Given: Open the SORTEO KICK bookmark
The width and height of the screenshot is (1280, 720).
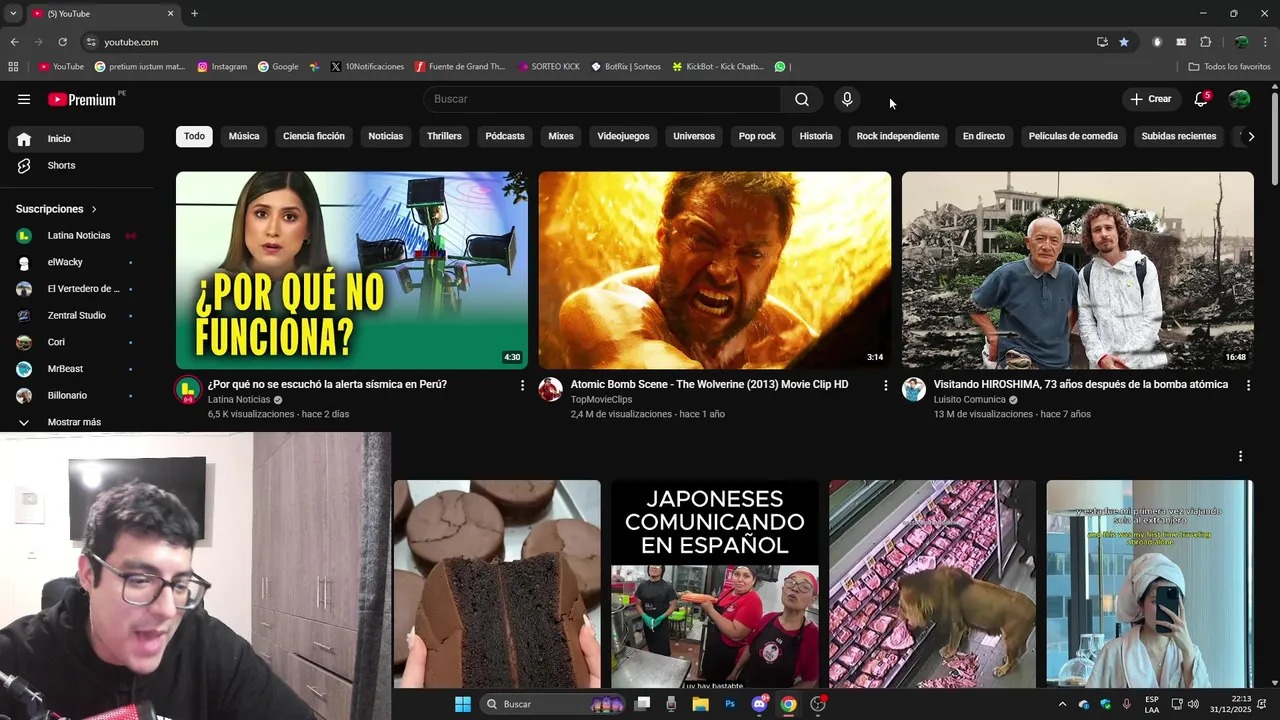Looking at the screenshot, I should pyautogui.click(x=549, y=67).
